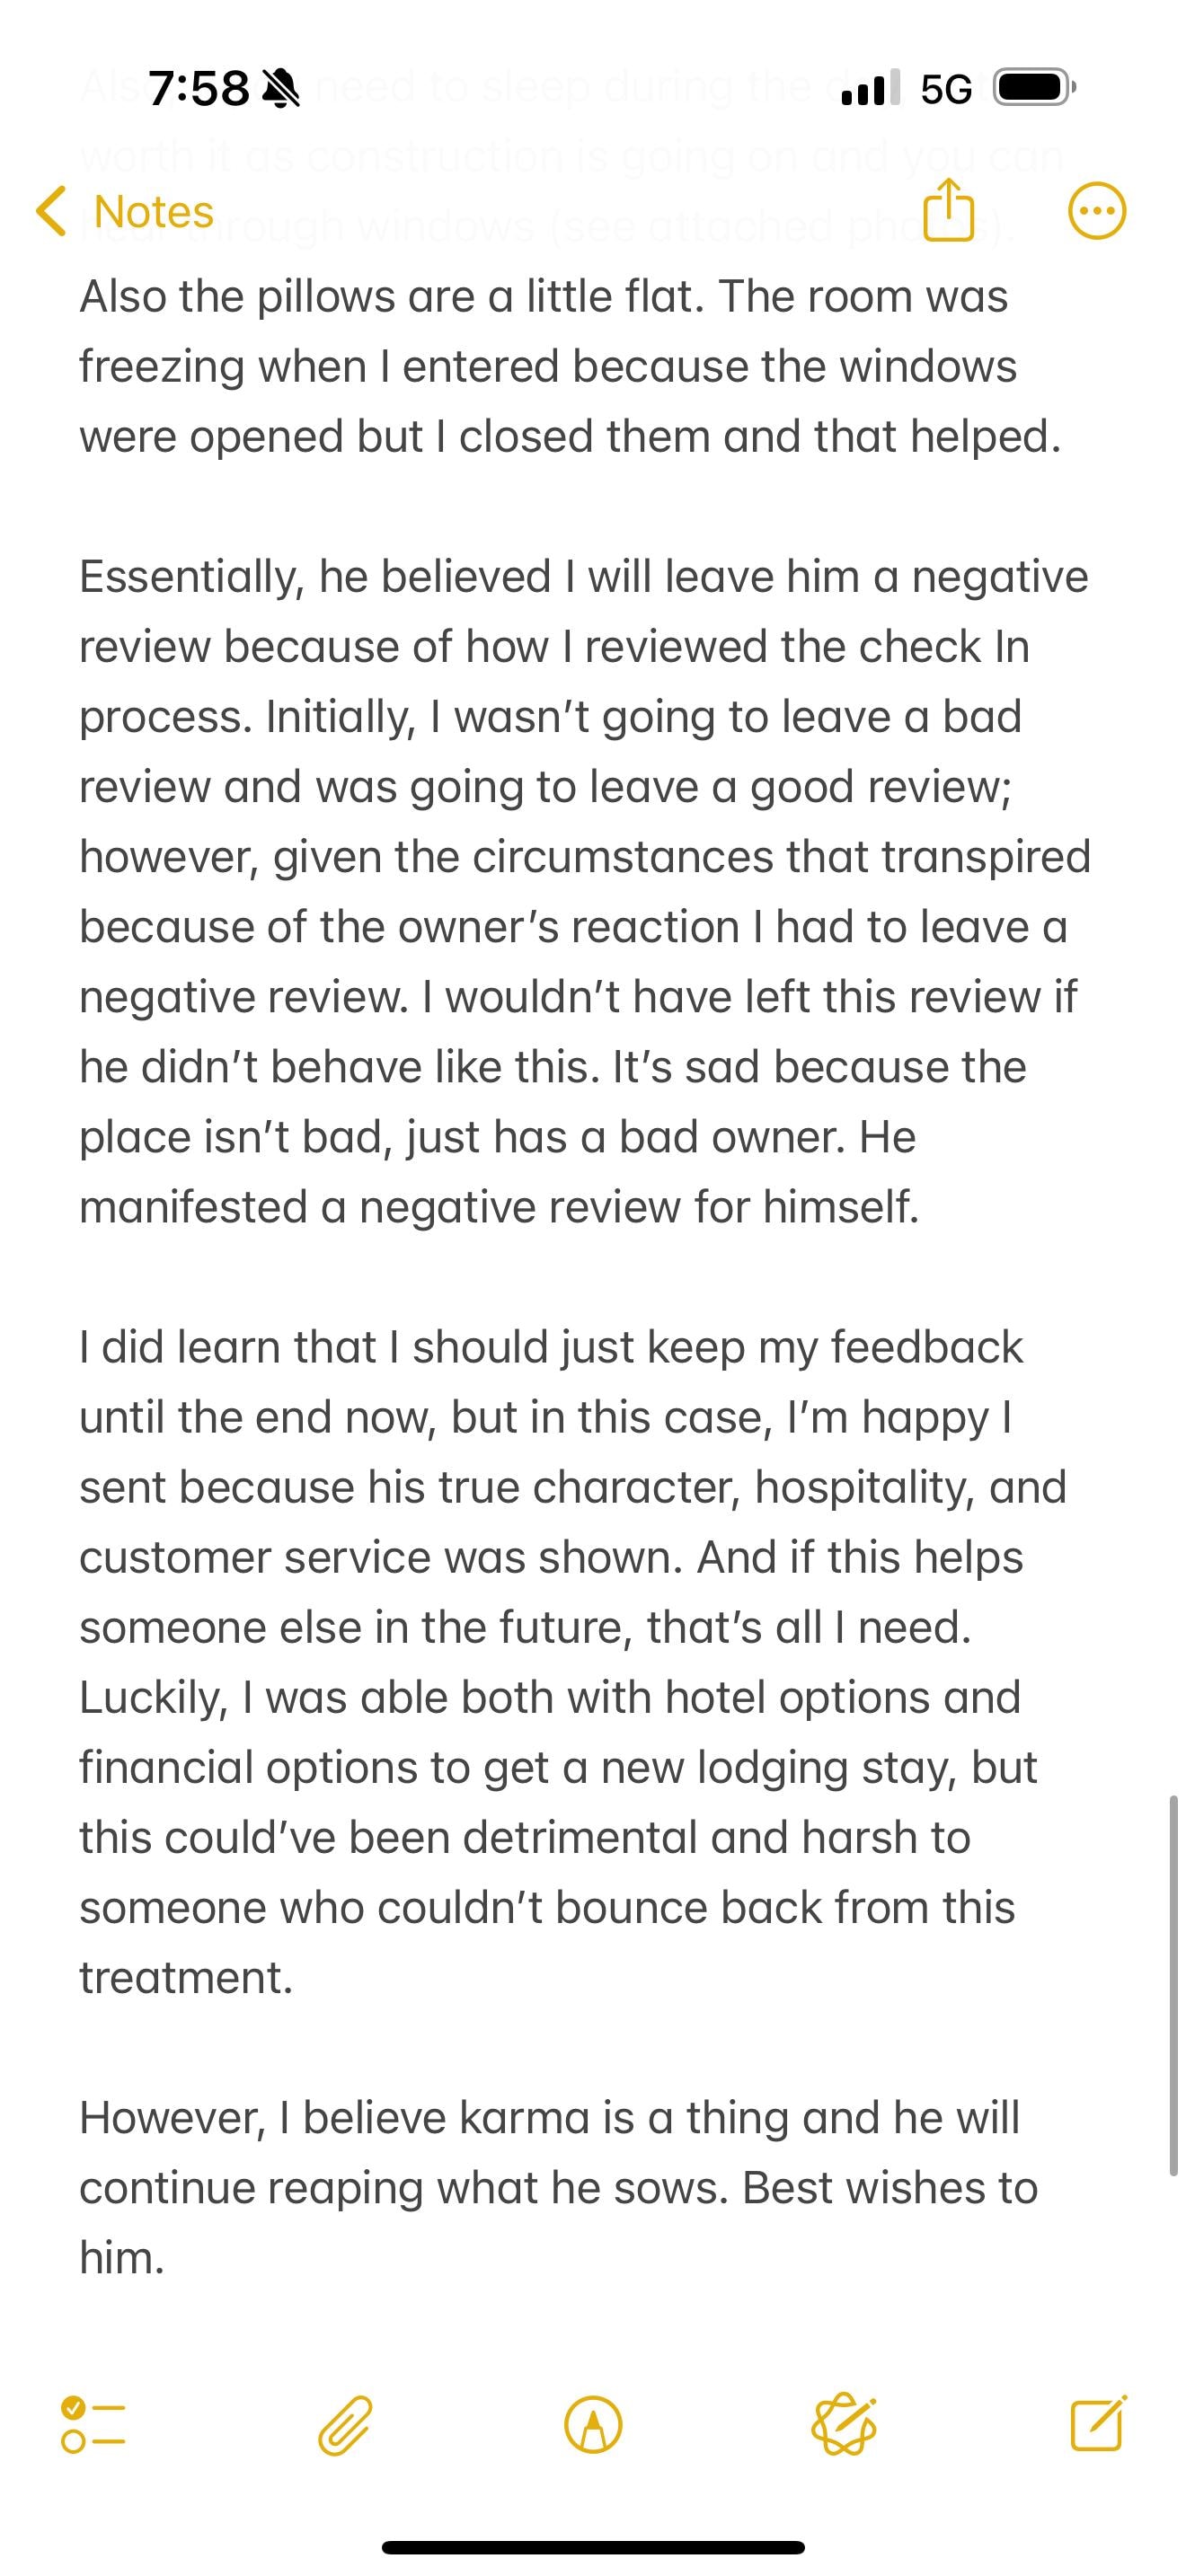1186x2576 pixels.
Task: Tap the home indicator bar
Action: pyautogui.click(x=593, y=2547)
